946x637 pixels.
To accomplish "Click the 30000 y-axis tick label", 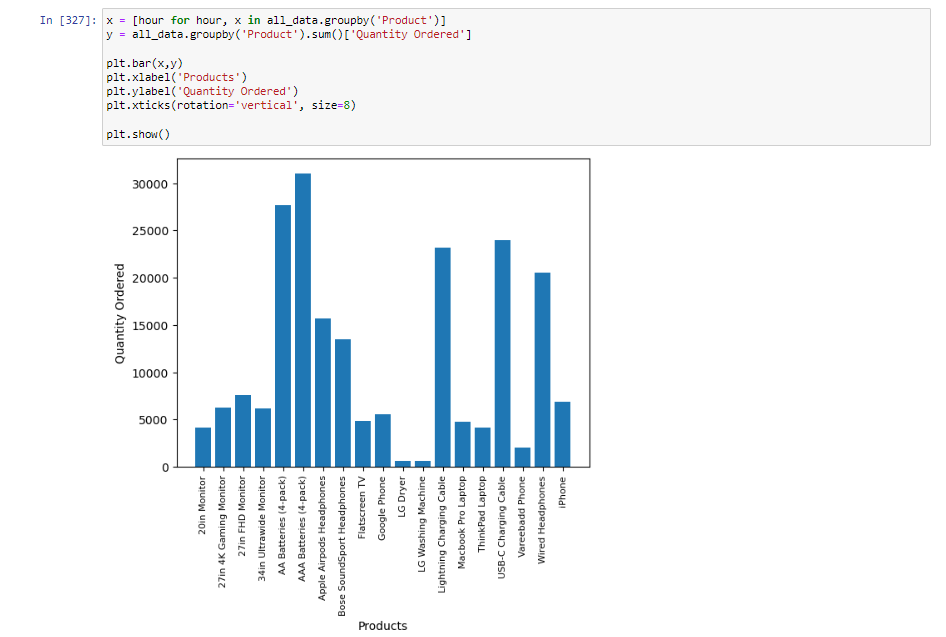I will [150, 185].
